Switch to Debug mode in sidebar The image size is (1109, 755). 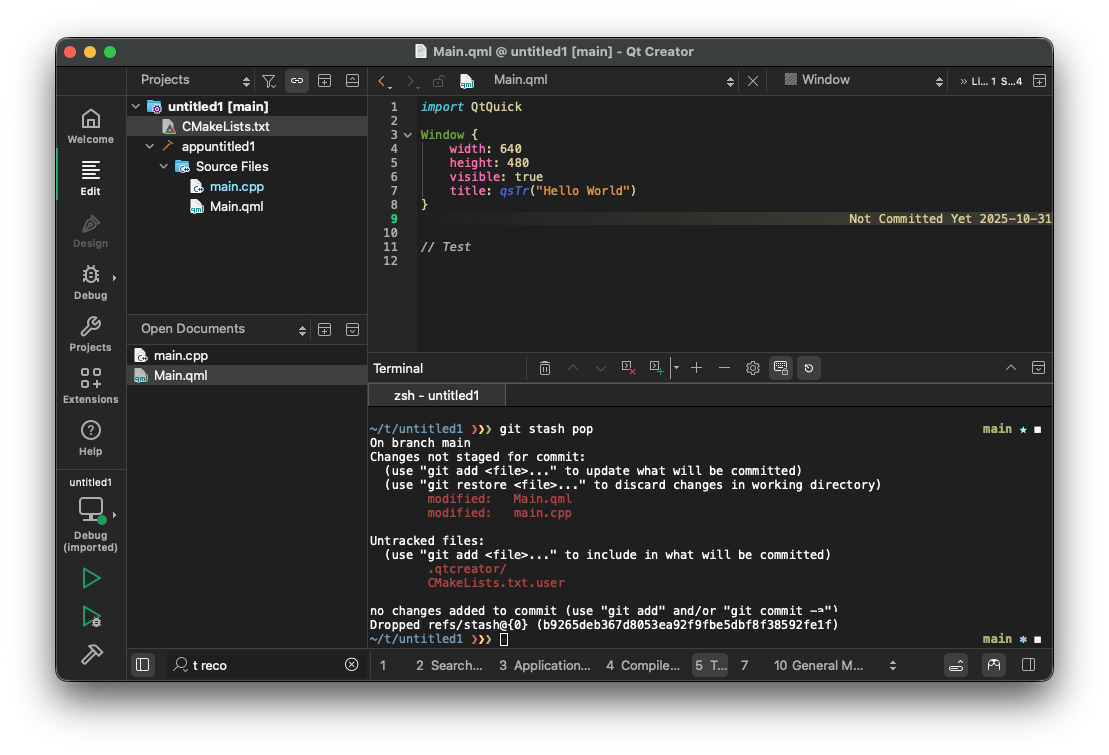90,282
